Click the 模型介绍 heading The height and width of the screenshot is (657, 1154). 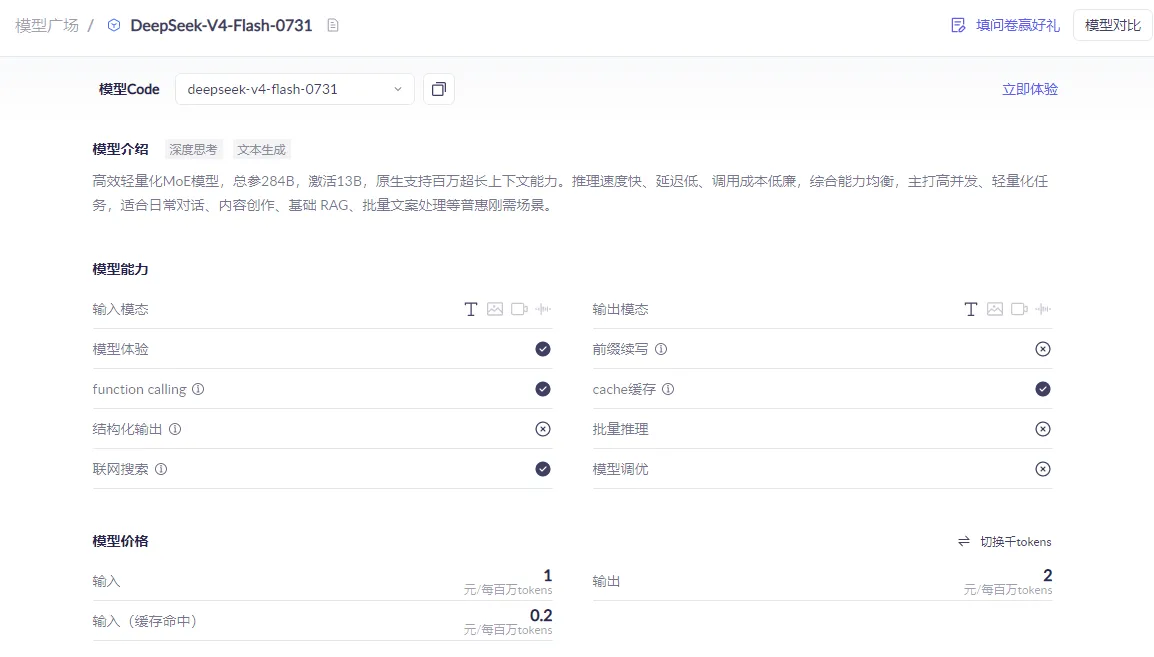121,149
